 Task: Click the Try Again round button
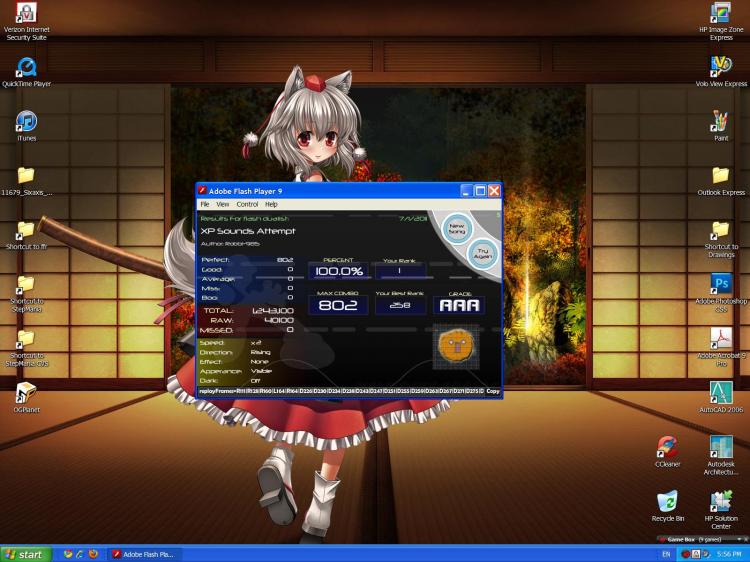pos(483,253)
